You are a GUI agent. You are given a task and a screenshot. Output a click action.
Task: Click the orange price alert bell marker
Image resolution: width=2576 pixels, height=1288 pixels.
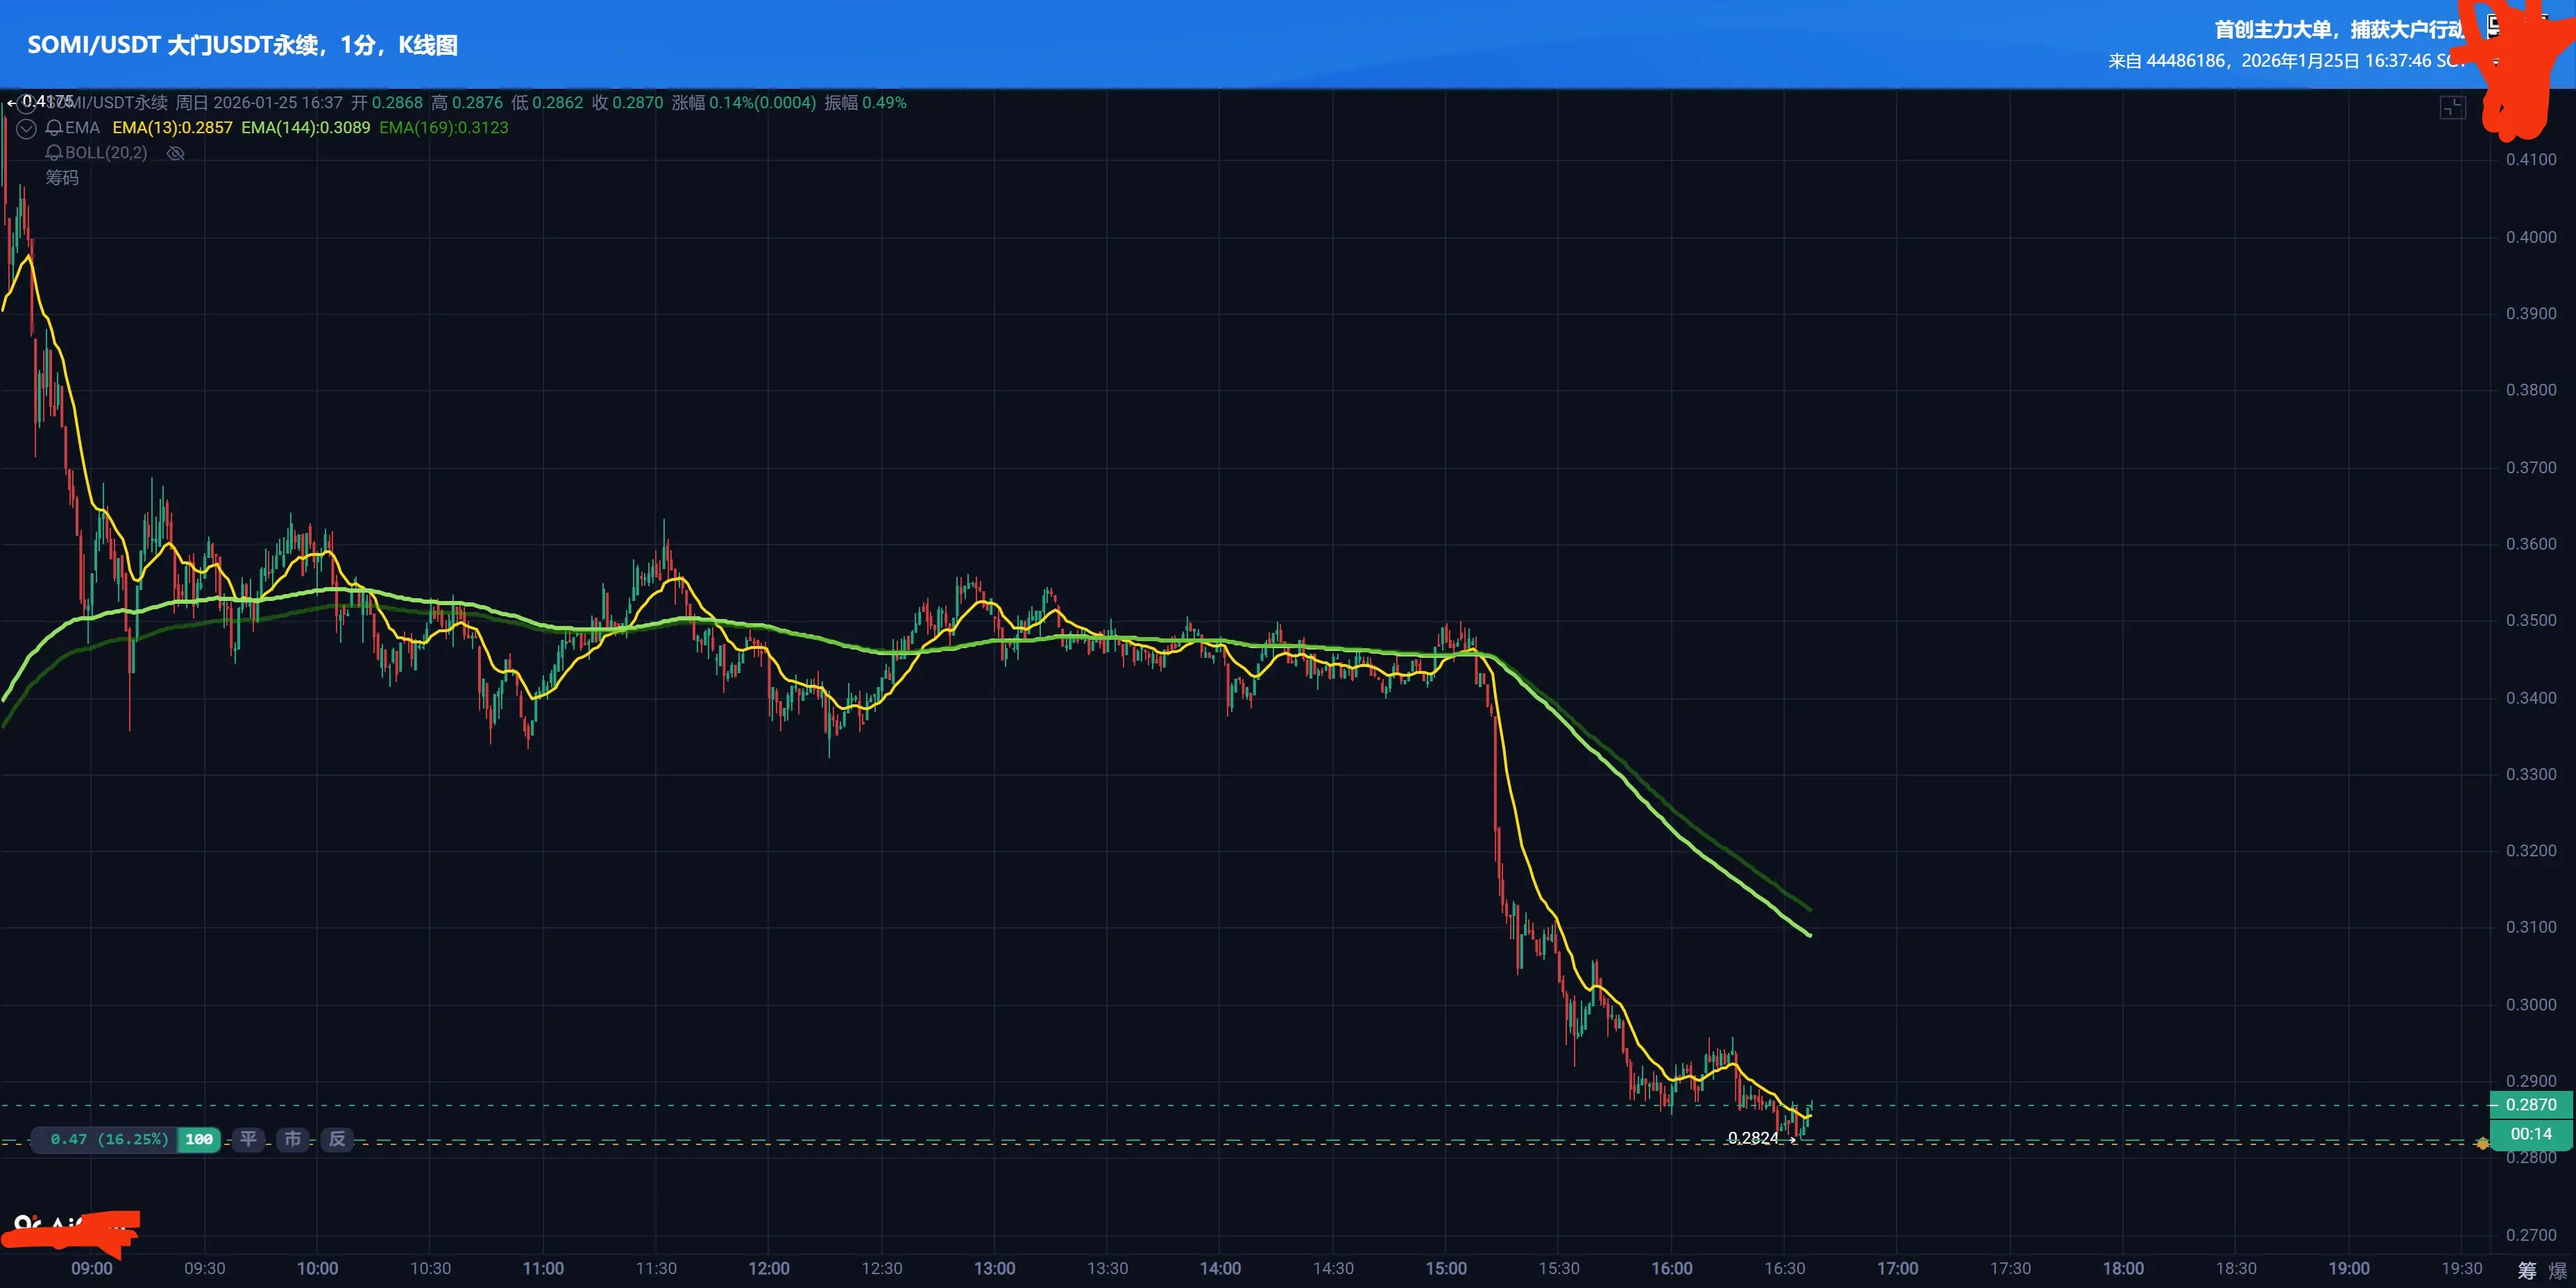point(2482,1143)
